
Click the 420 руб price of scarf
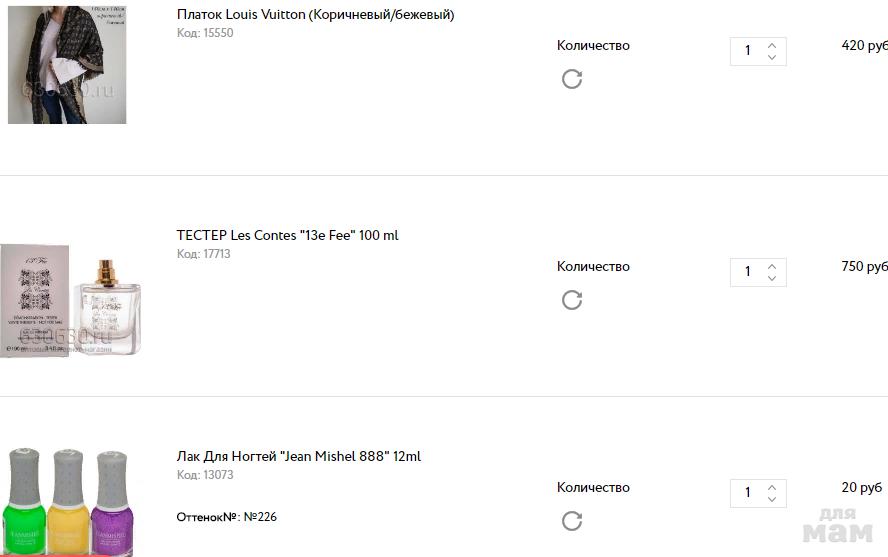(864, 45)
